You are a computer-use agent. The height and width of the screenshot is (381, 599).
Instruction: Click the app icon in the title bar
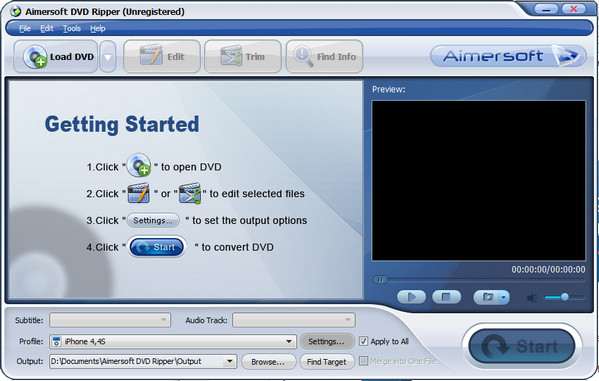pos(15,11)
